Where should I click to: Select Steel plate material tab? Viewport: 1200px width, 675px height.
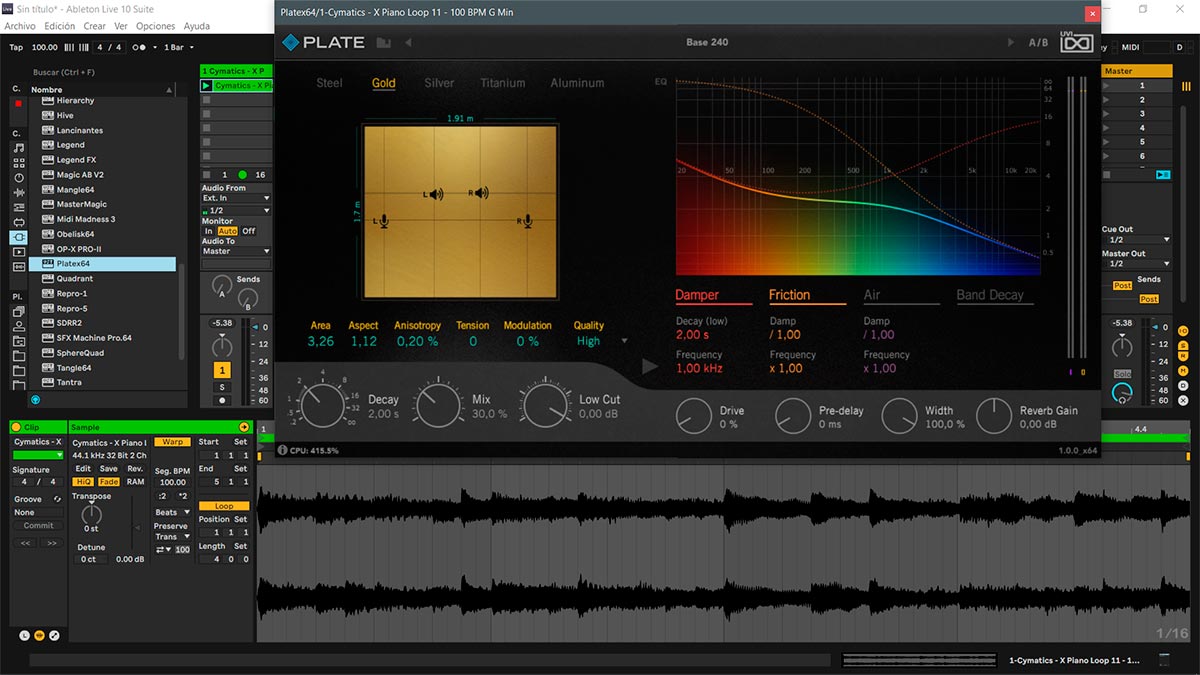click(329, 83)
